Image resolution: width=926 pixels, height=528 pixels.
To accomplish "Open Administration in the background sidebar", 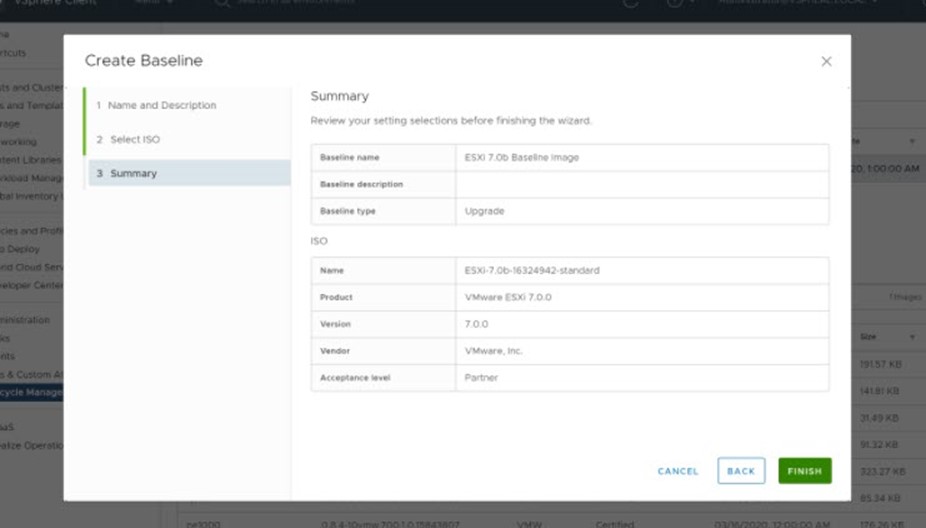I will tap(25, 320).
